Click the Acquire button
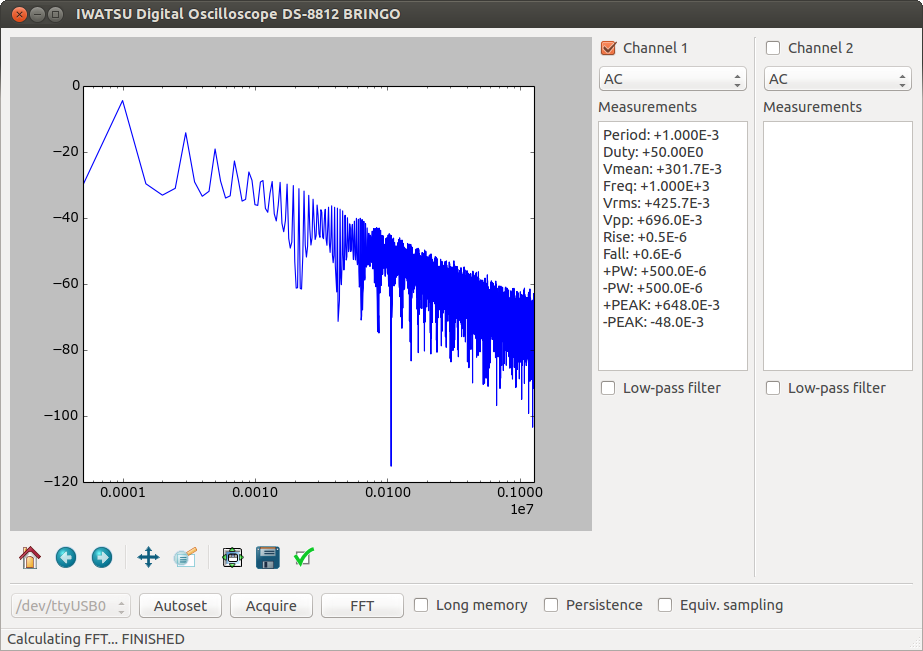 pyautogui.click(x=271, y=605)
